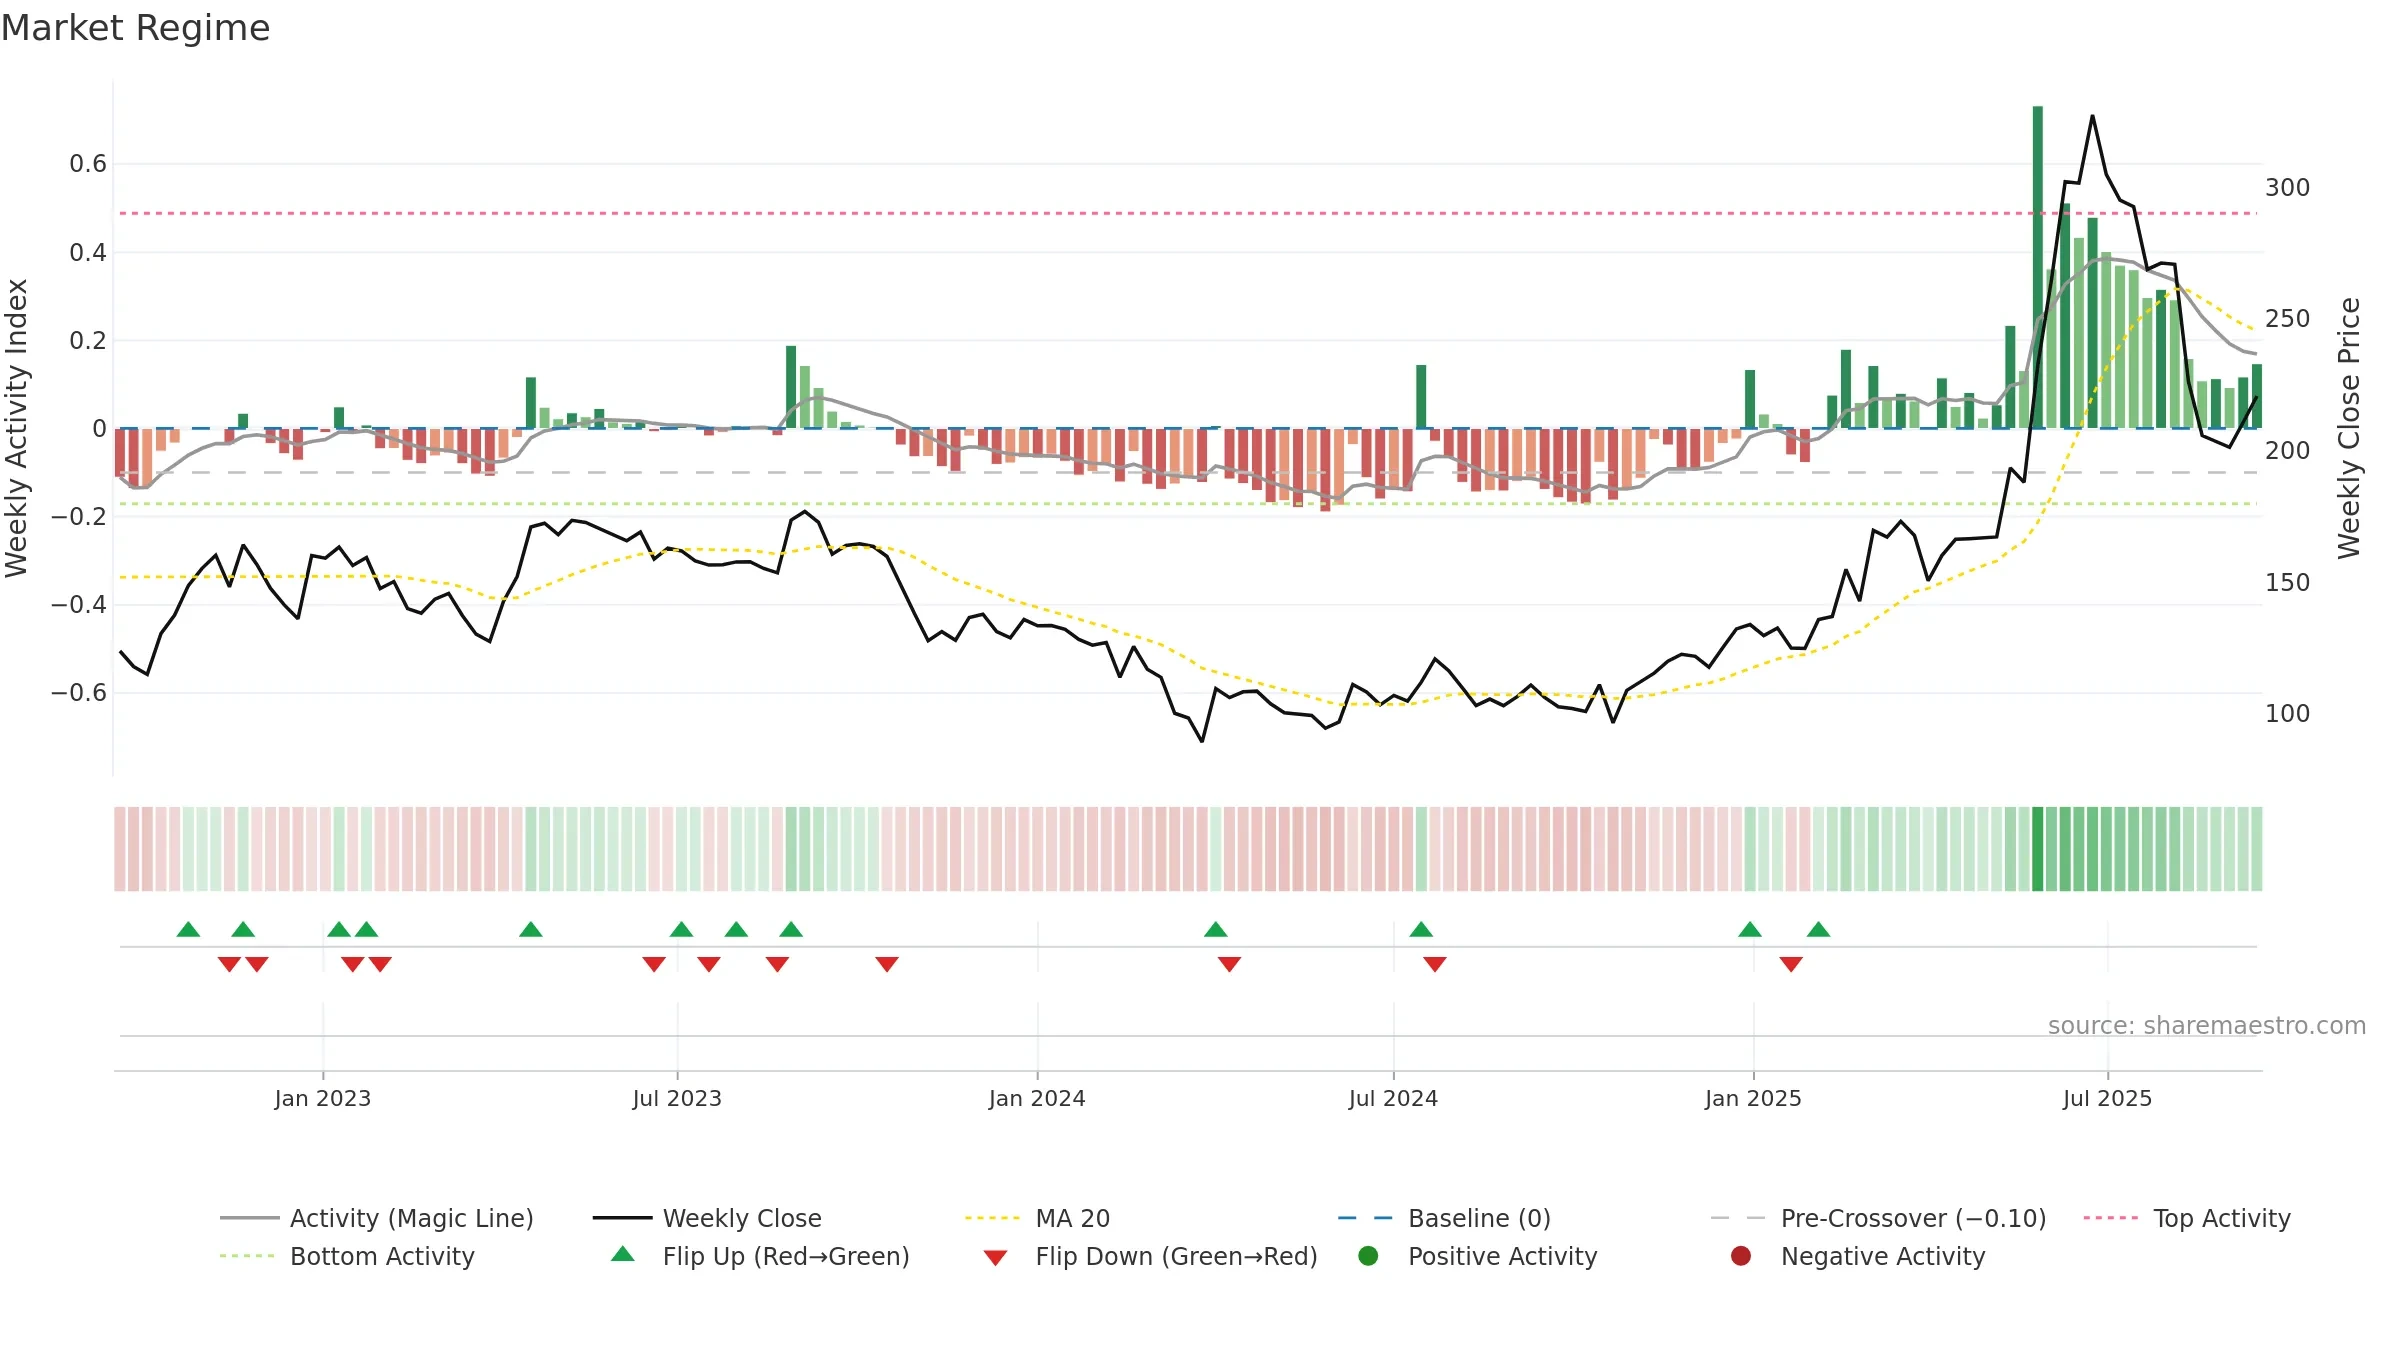Screen dimensions: 2400x1350
Task: Toggle the Flip Down (Green→Red) legend entry
Action: (x=1150, y=1256)
